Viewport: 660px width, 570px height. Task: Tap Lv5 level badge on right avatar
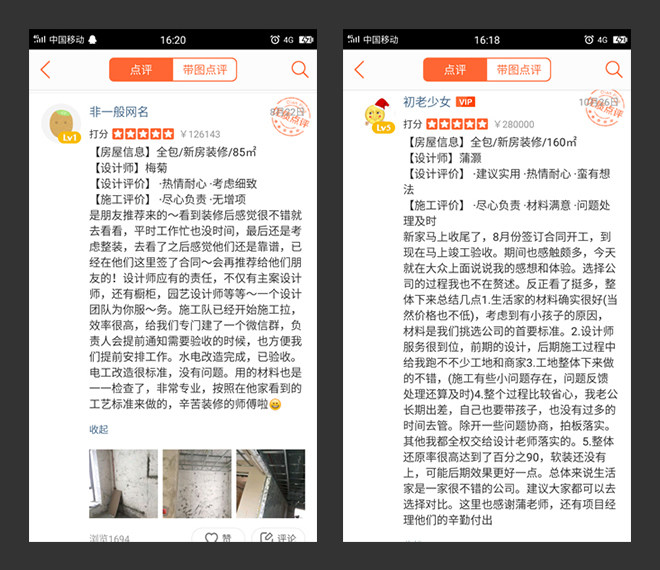coord(383,128)
